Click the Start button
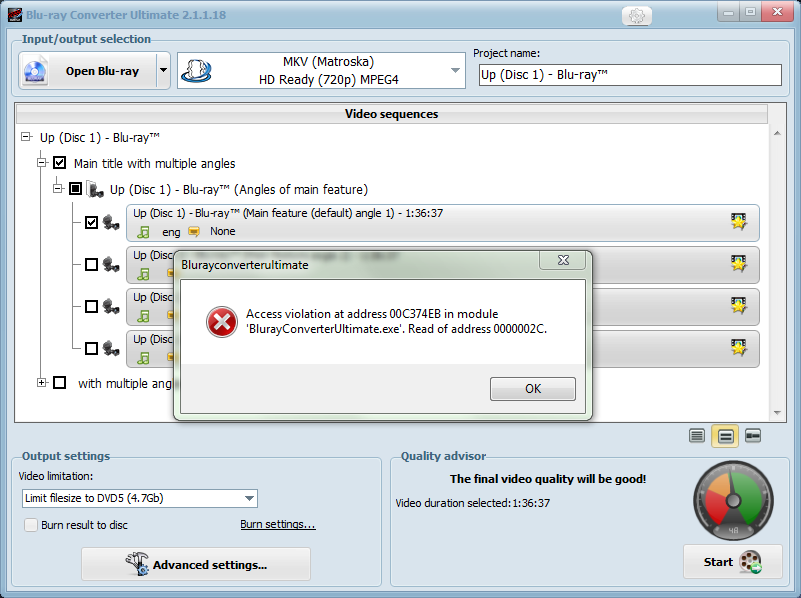Image resolution: width=801 pixels, height=598 pixels. click(733, 562)
